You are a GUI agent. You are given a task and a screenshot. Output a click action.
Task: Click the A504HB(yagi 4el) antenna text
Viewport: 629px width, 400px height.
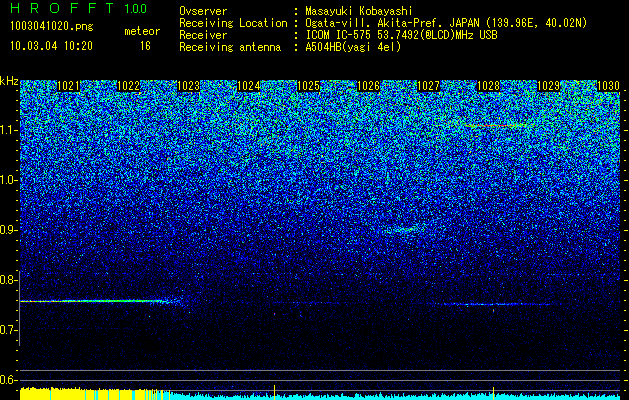click(x=353, y=47)
